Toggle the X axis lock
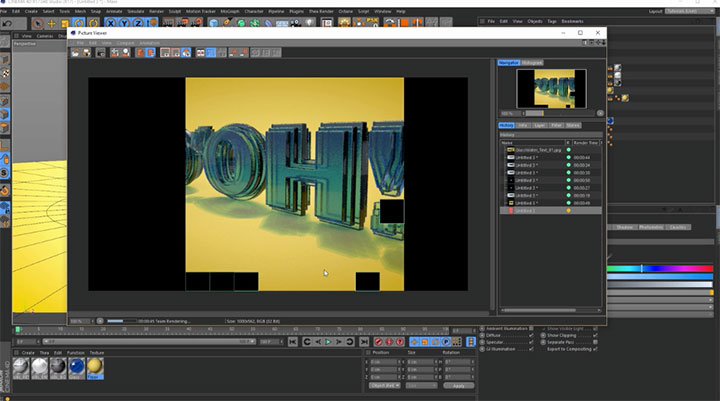Viewport: 720px width, 401px height. pyautogui.click(x=110, y=23)
